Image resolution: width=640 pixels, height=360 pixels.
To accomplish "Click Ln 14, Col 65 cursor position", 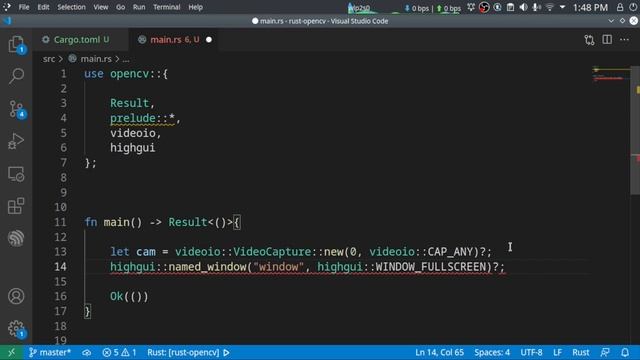I will (439, 352).
